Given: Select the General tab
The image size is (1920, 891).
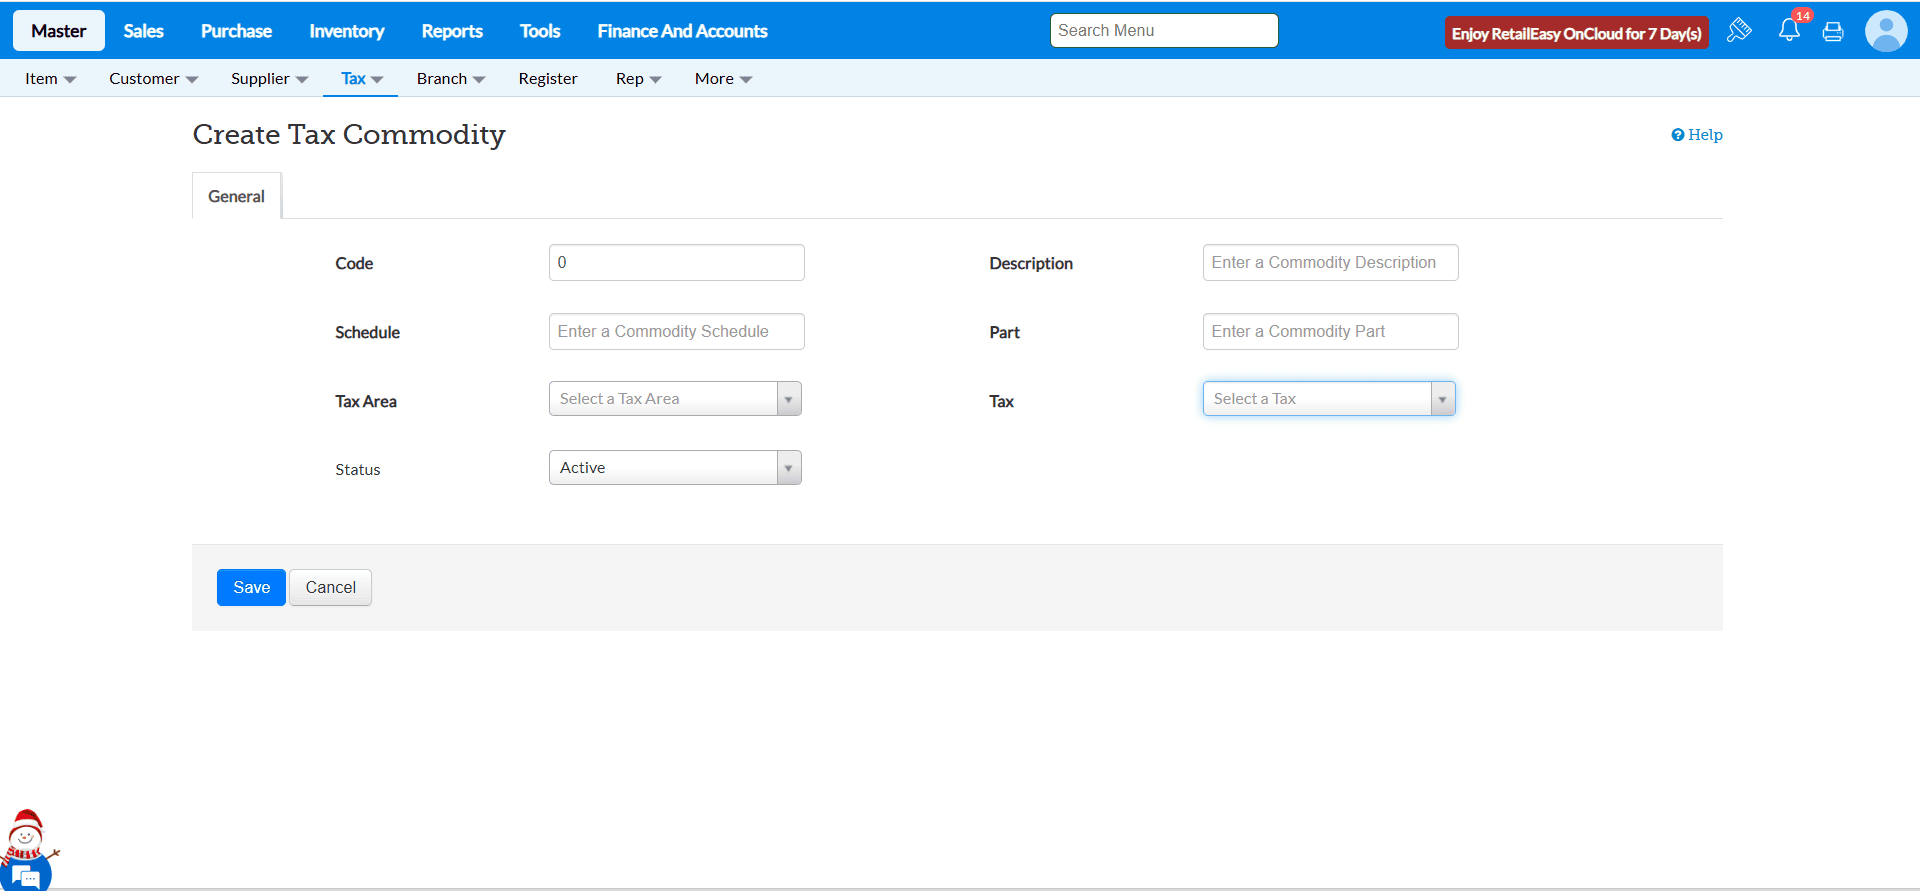Looking at the screenshot, I should pos(237,196).
